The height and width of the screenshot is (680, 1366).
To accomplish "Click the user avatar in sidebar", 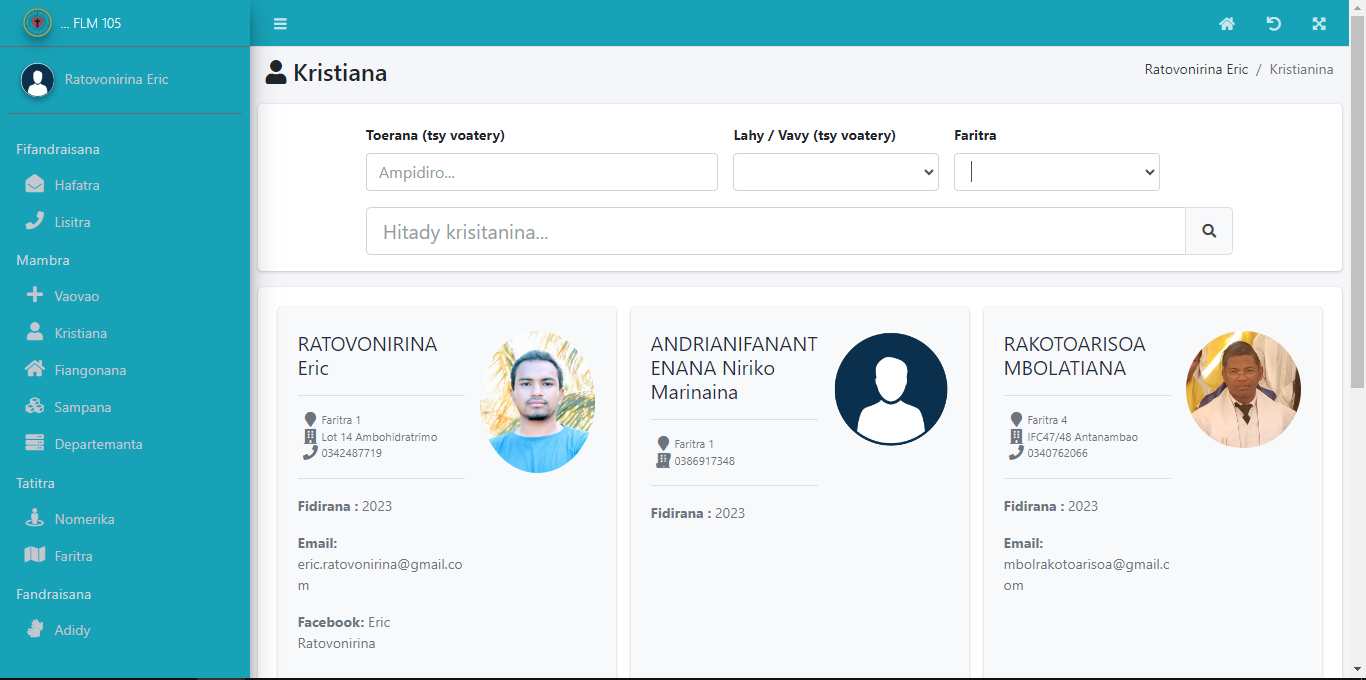I will pos(38,80).
